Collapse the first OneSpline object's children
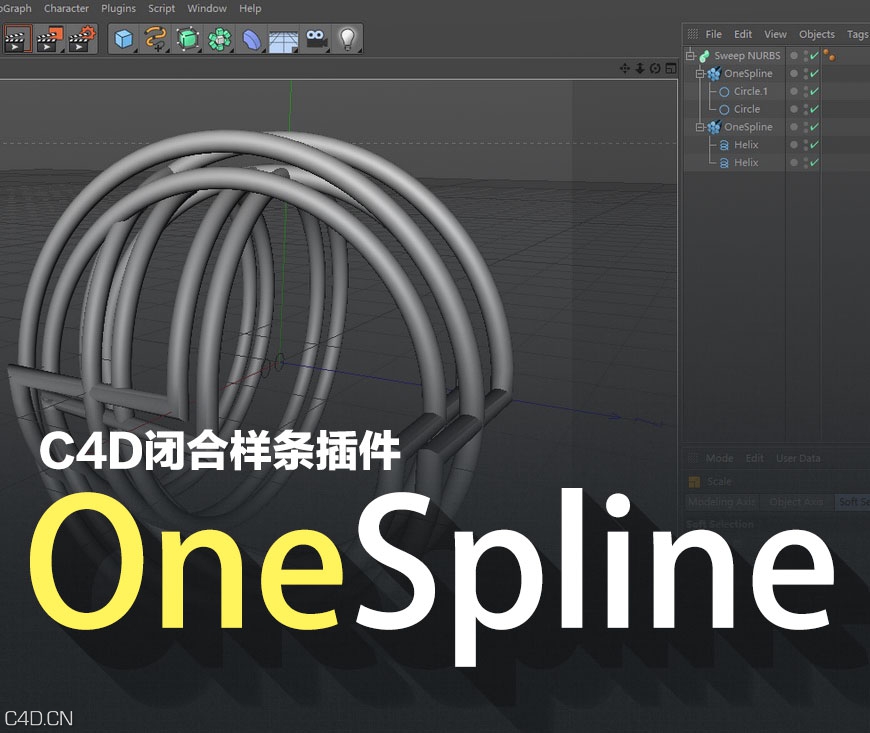This screenshot has width=870, height=733. (x=700, y=74)
